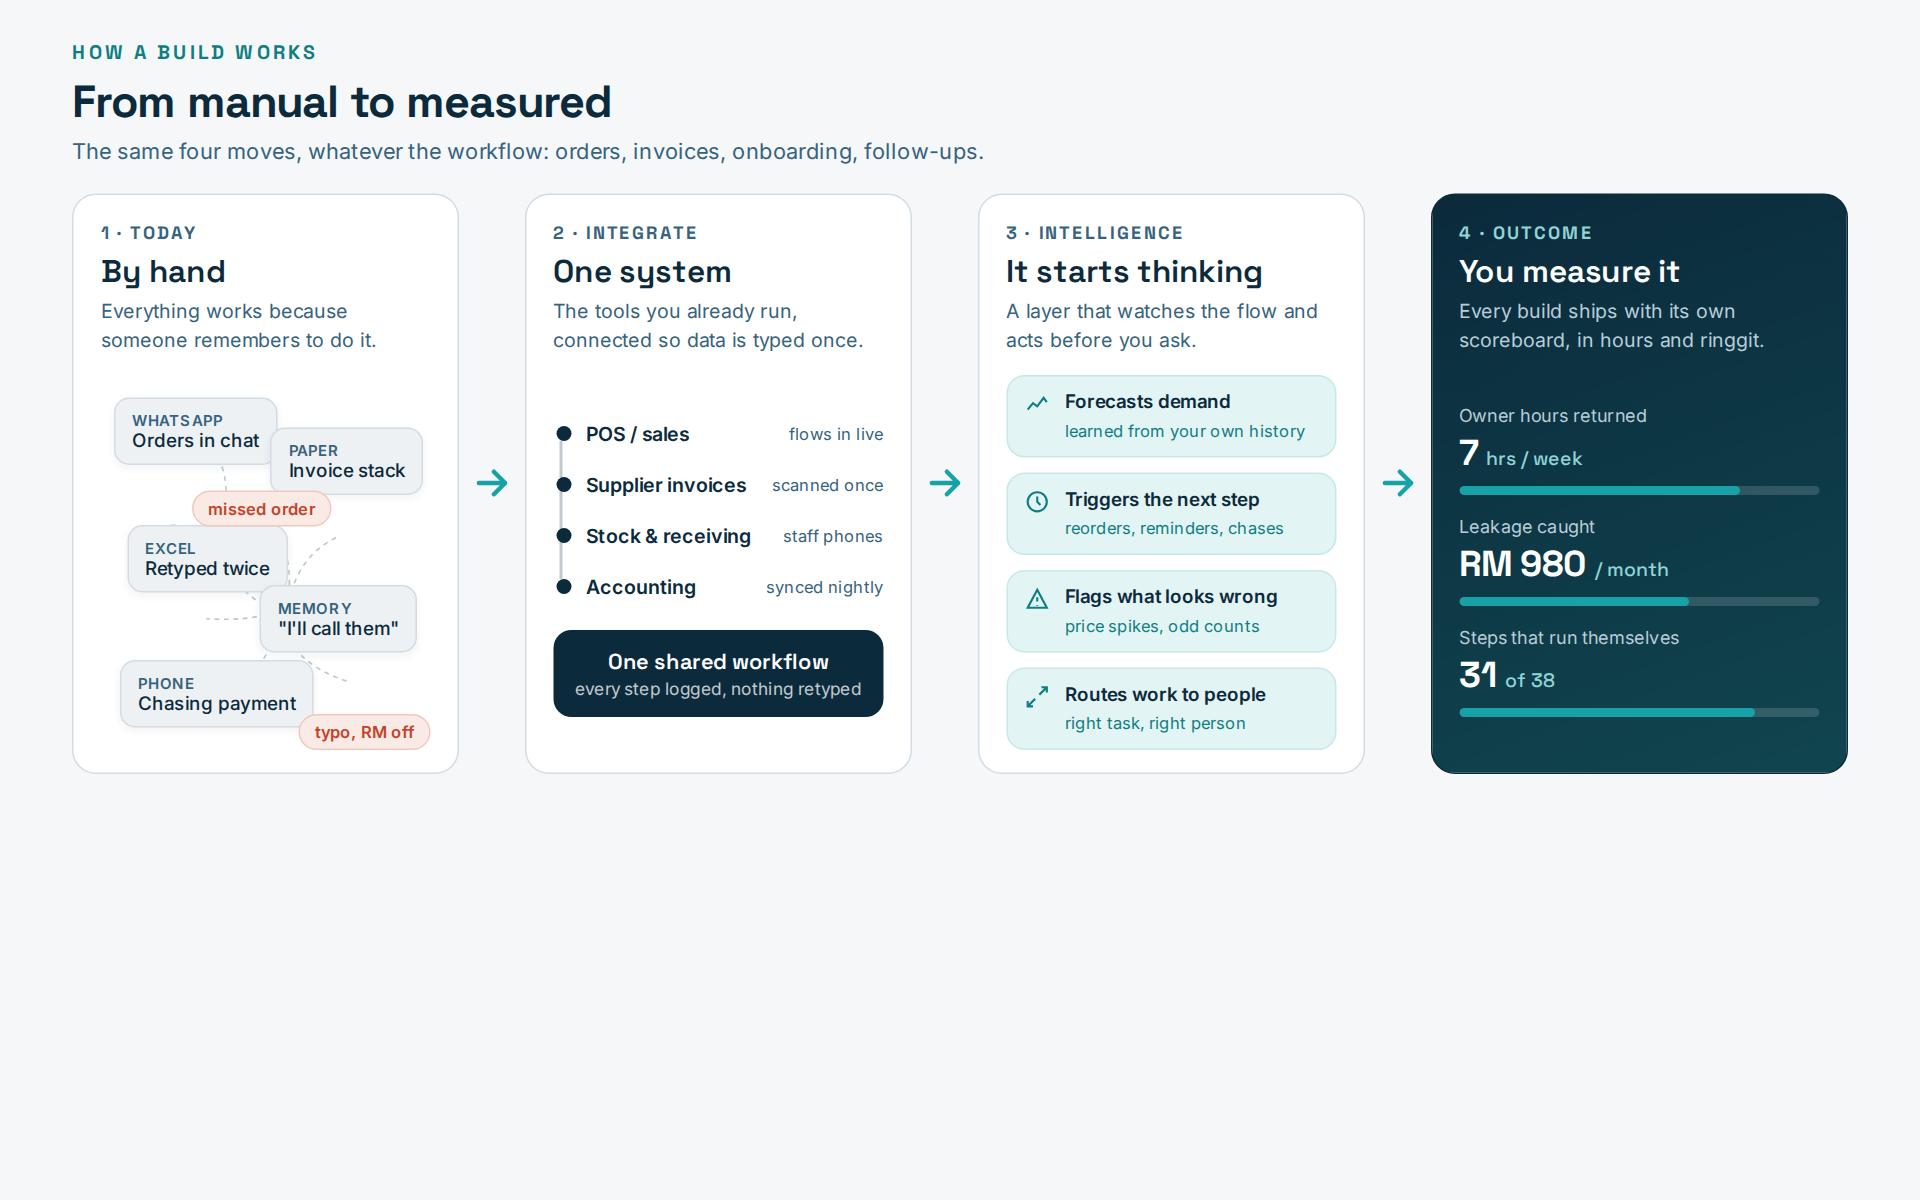The height and width of the screenshot is (1200, 1920).
Task: Click the "HOW A BUILD WORKS" eyebrow text
Action: [x=194, y=52]
